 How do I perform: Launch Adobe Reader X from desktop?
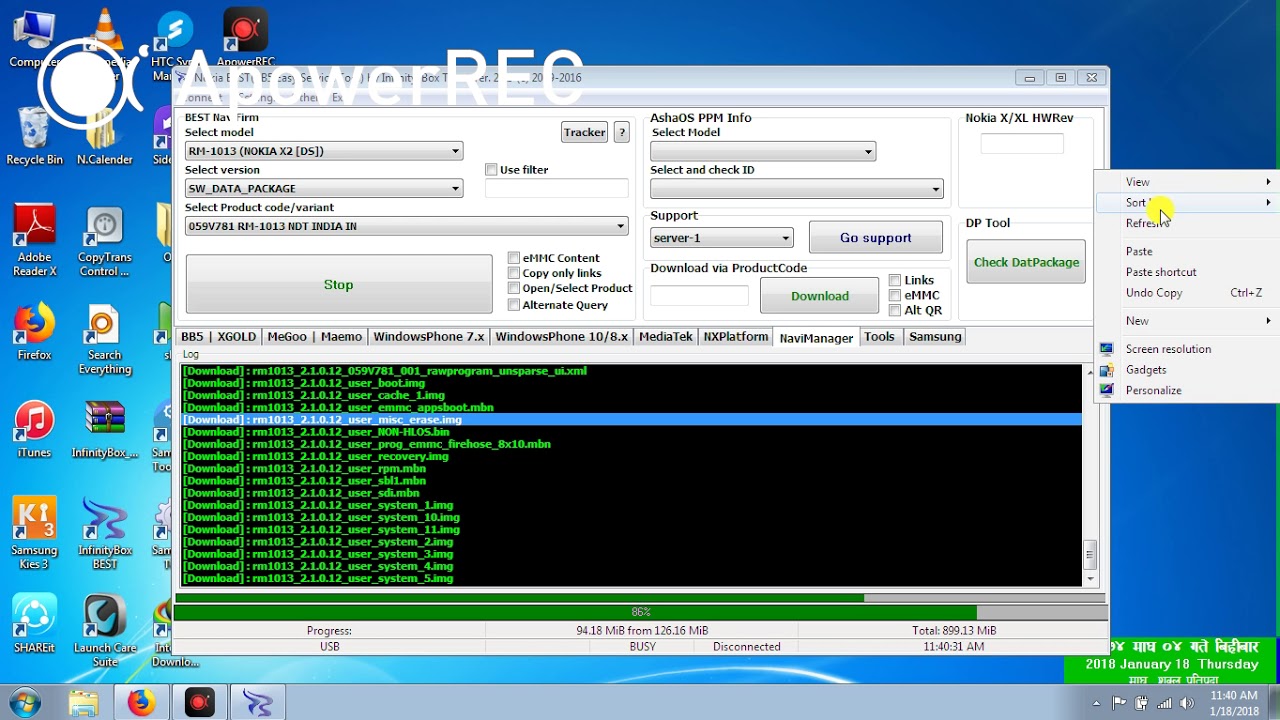point(34,241)
